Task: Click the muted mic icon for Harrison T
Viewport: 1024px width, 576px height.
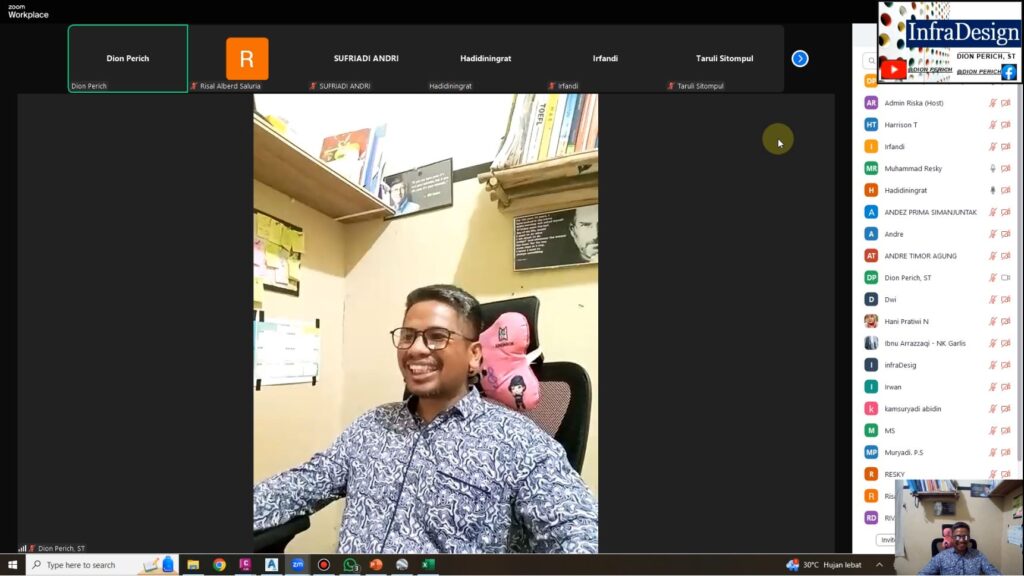Action: [x=993, y=125]
